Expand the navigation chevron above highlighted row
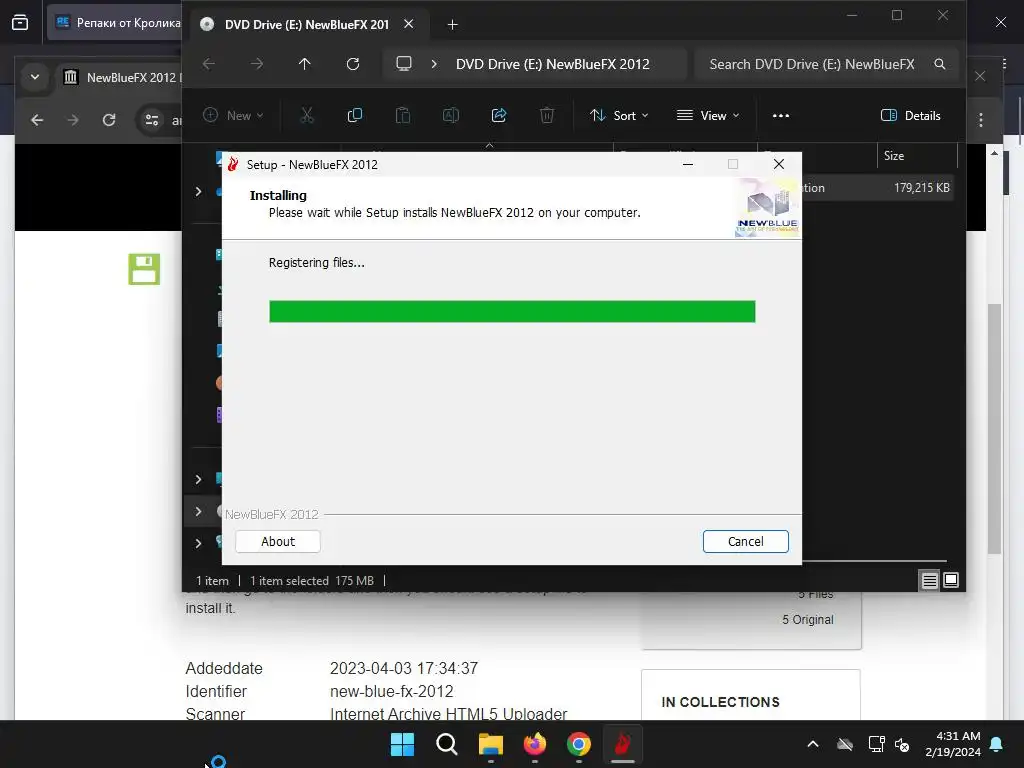The height and width of the screenshot is (768, 1024). 199,479
